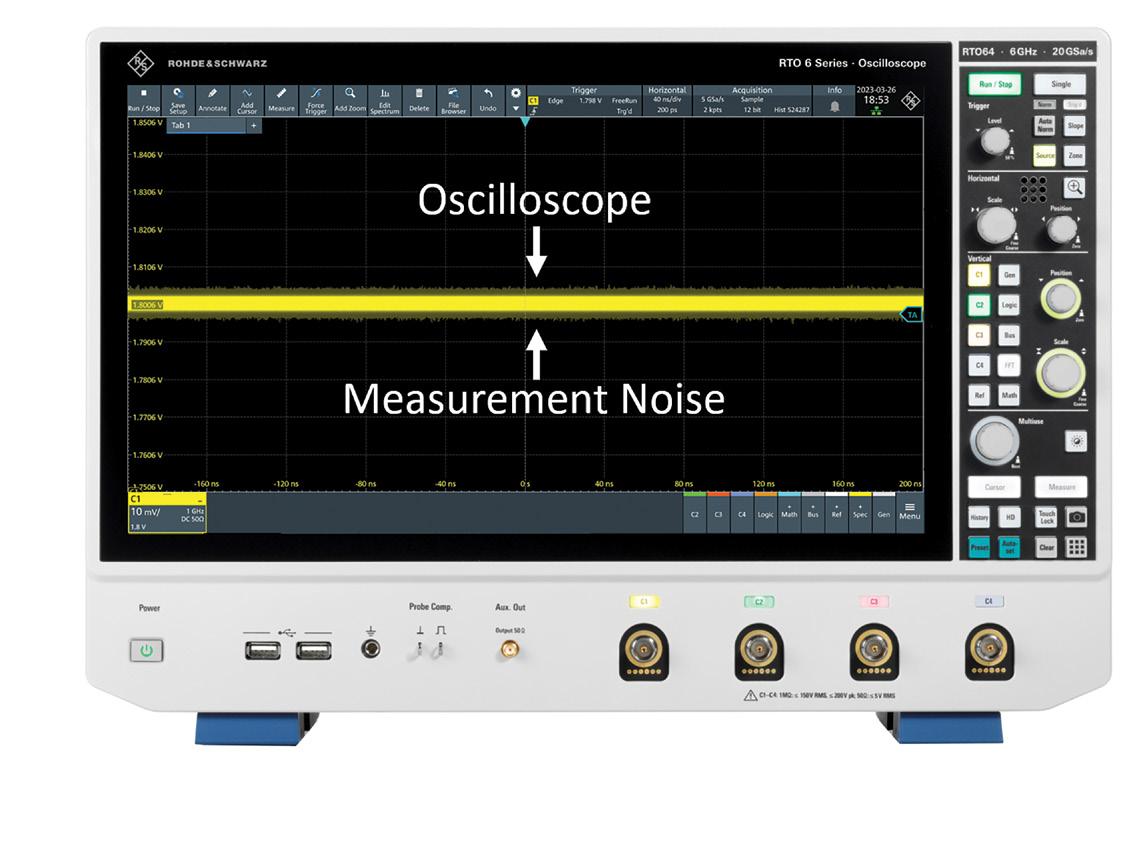The height and width of the screenshot is (856, 1133).
Task: Click the Delete trash icon
Action: click(419, 100)
